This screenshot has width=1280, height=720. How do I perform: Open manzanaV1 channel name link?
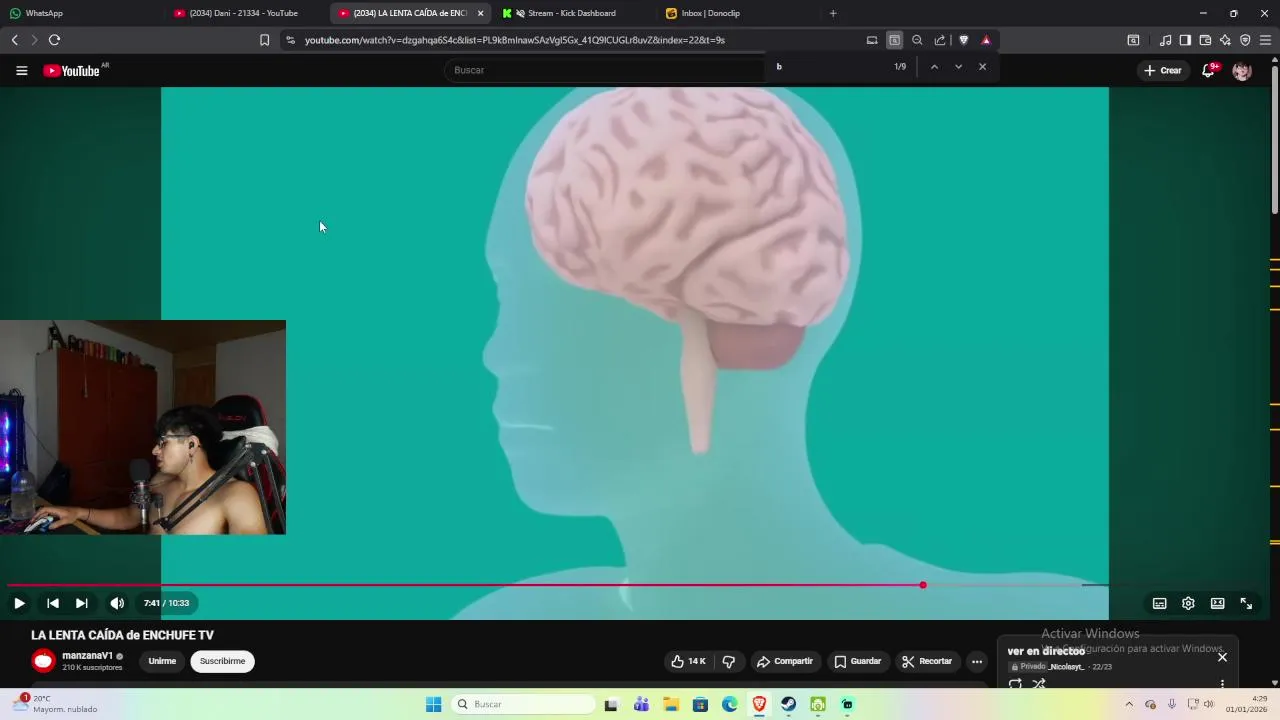87,656
